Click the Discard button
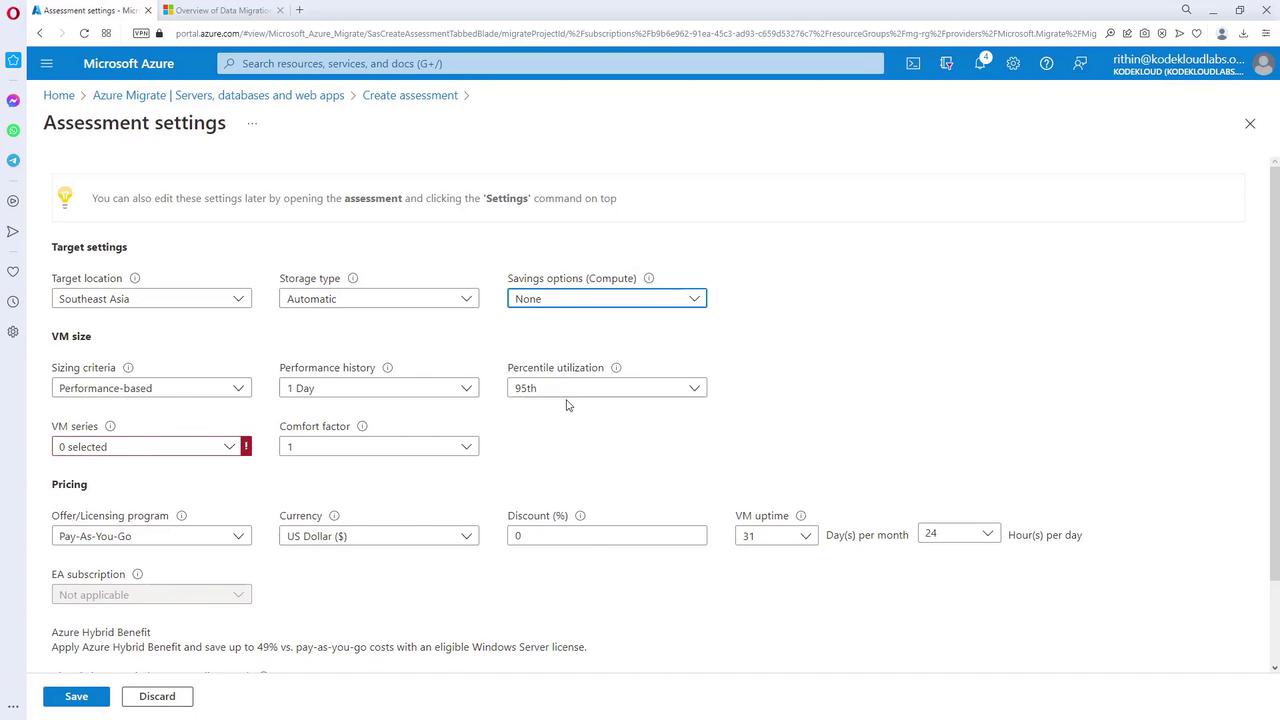The height and width of the screenshot is (720, 1280). click(x=157, y=696)
